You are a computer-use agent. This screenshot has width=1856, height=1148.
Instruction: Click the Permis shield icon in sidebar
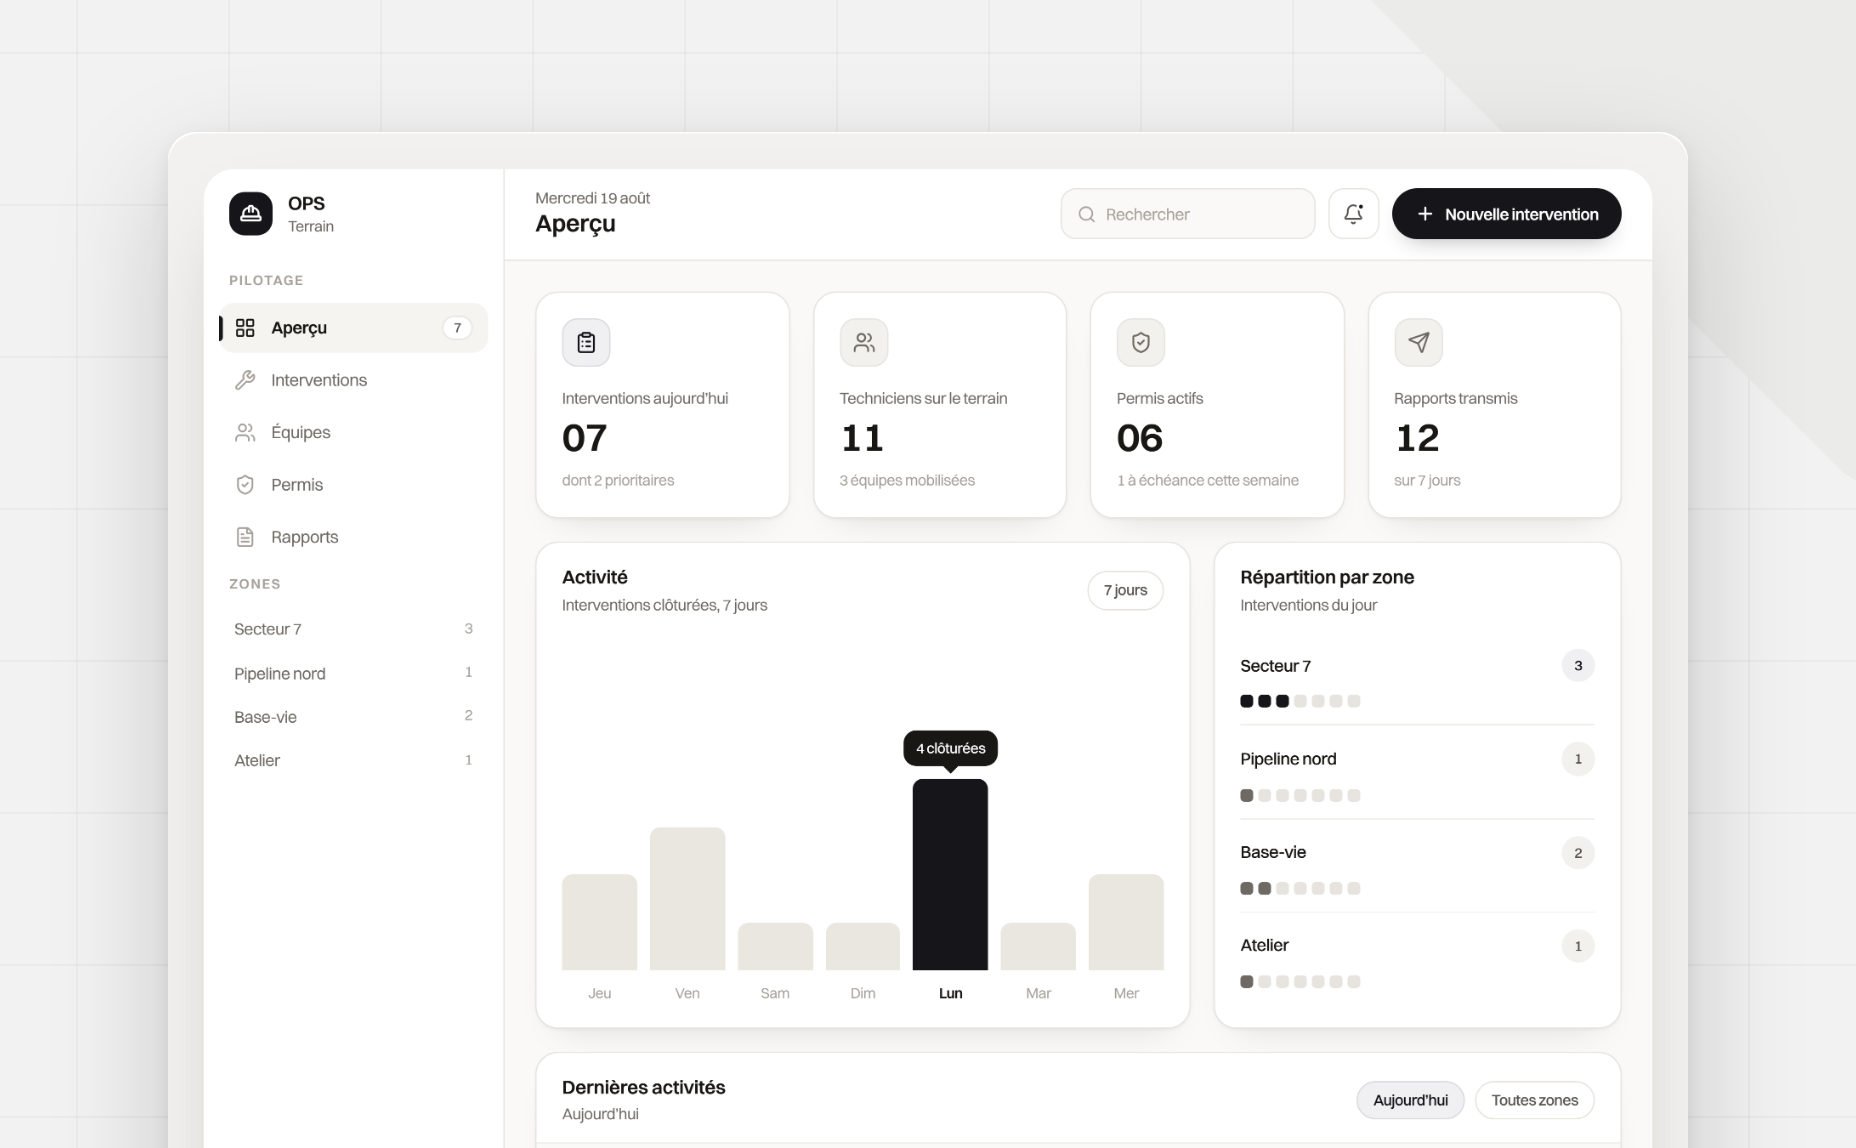[x=245, y=485]
